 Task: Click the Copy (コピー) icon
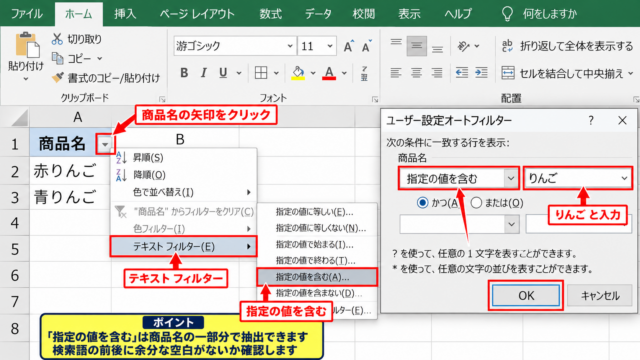point(58,58)
